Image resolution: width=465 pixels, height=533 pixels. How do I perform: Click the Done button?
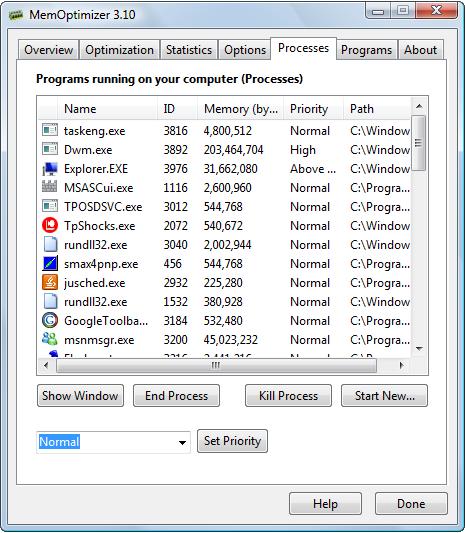411,504
